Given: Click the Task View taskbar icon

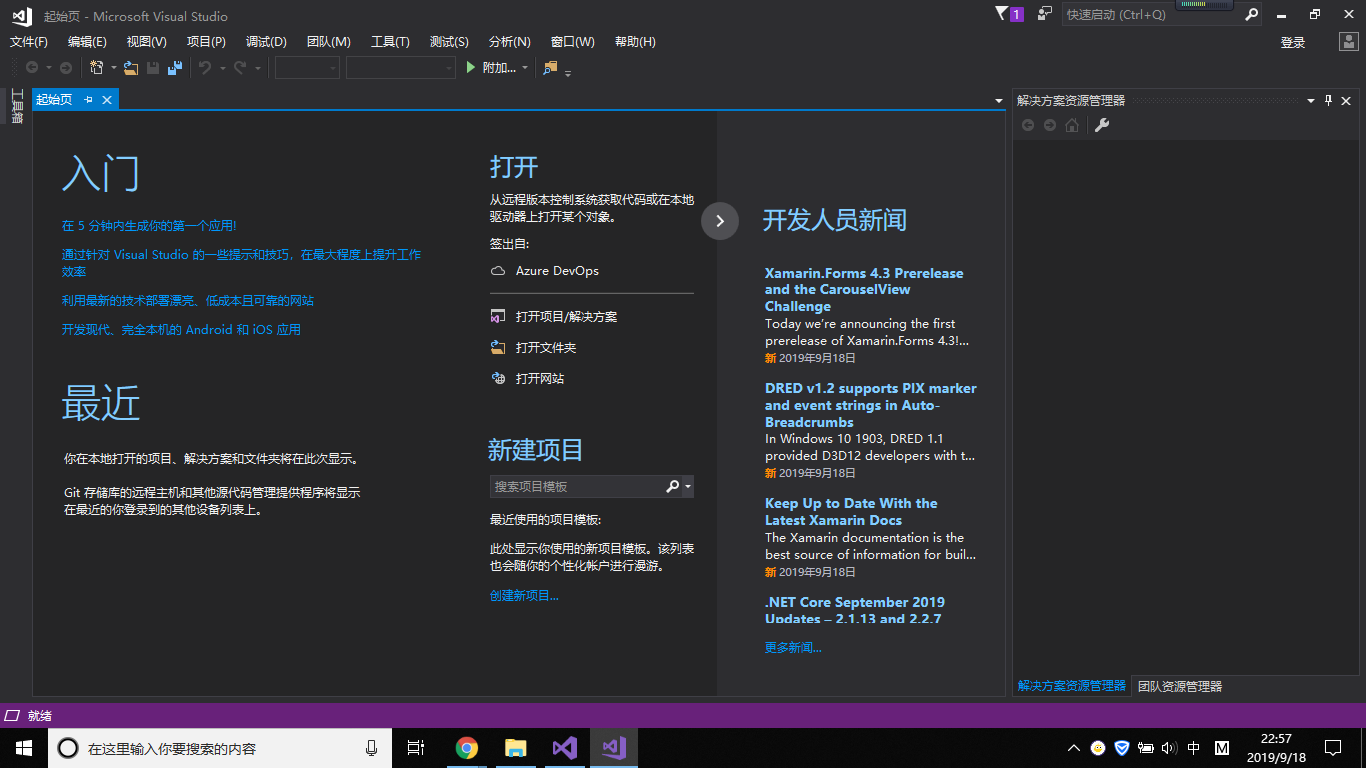Looking at the screenshot, I should (x=417, y=748).
